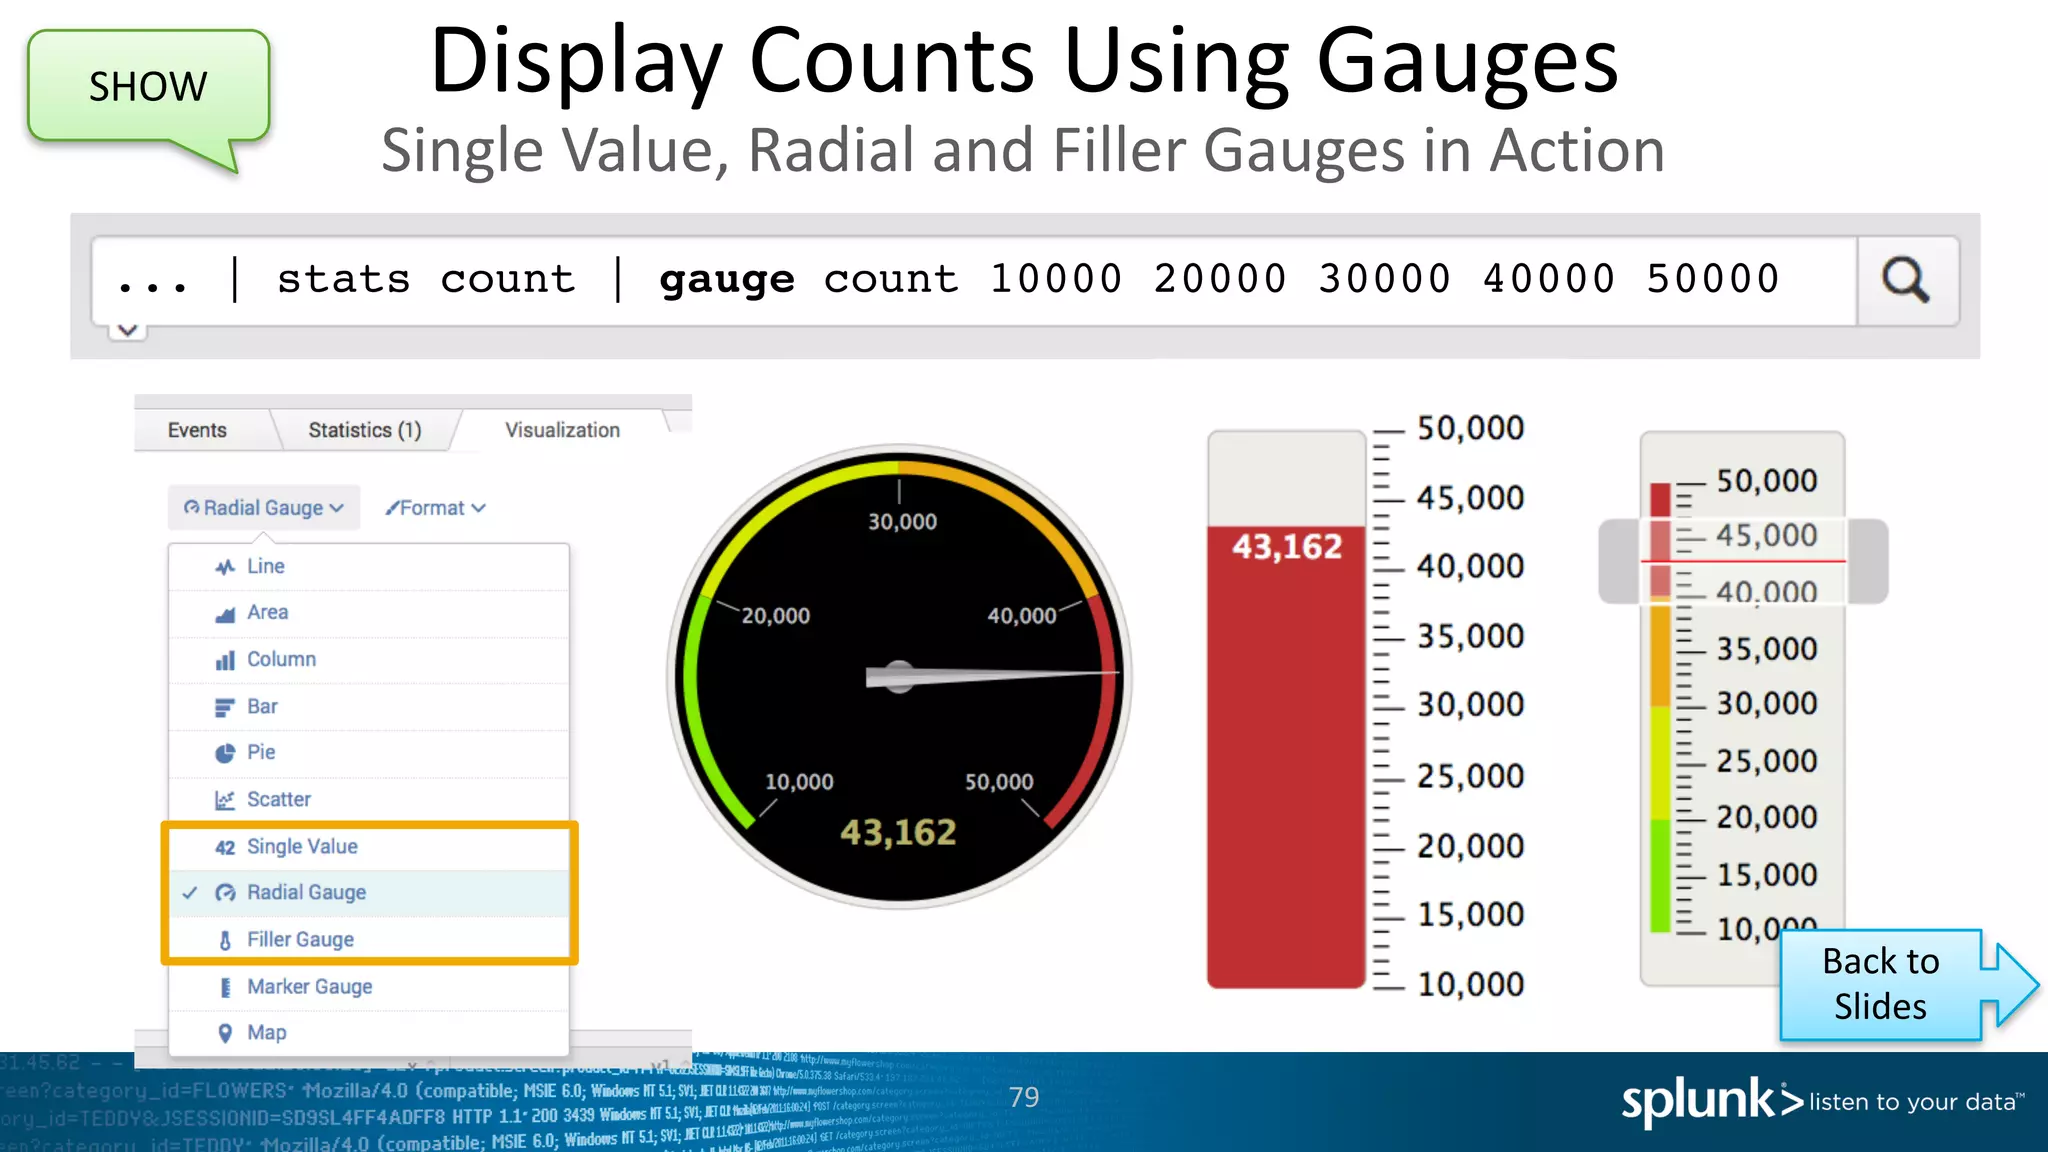Click the marker gauge orange color band
This screenshot has height=1152, width=2048.
point(1661,653)
